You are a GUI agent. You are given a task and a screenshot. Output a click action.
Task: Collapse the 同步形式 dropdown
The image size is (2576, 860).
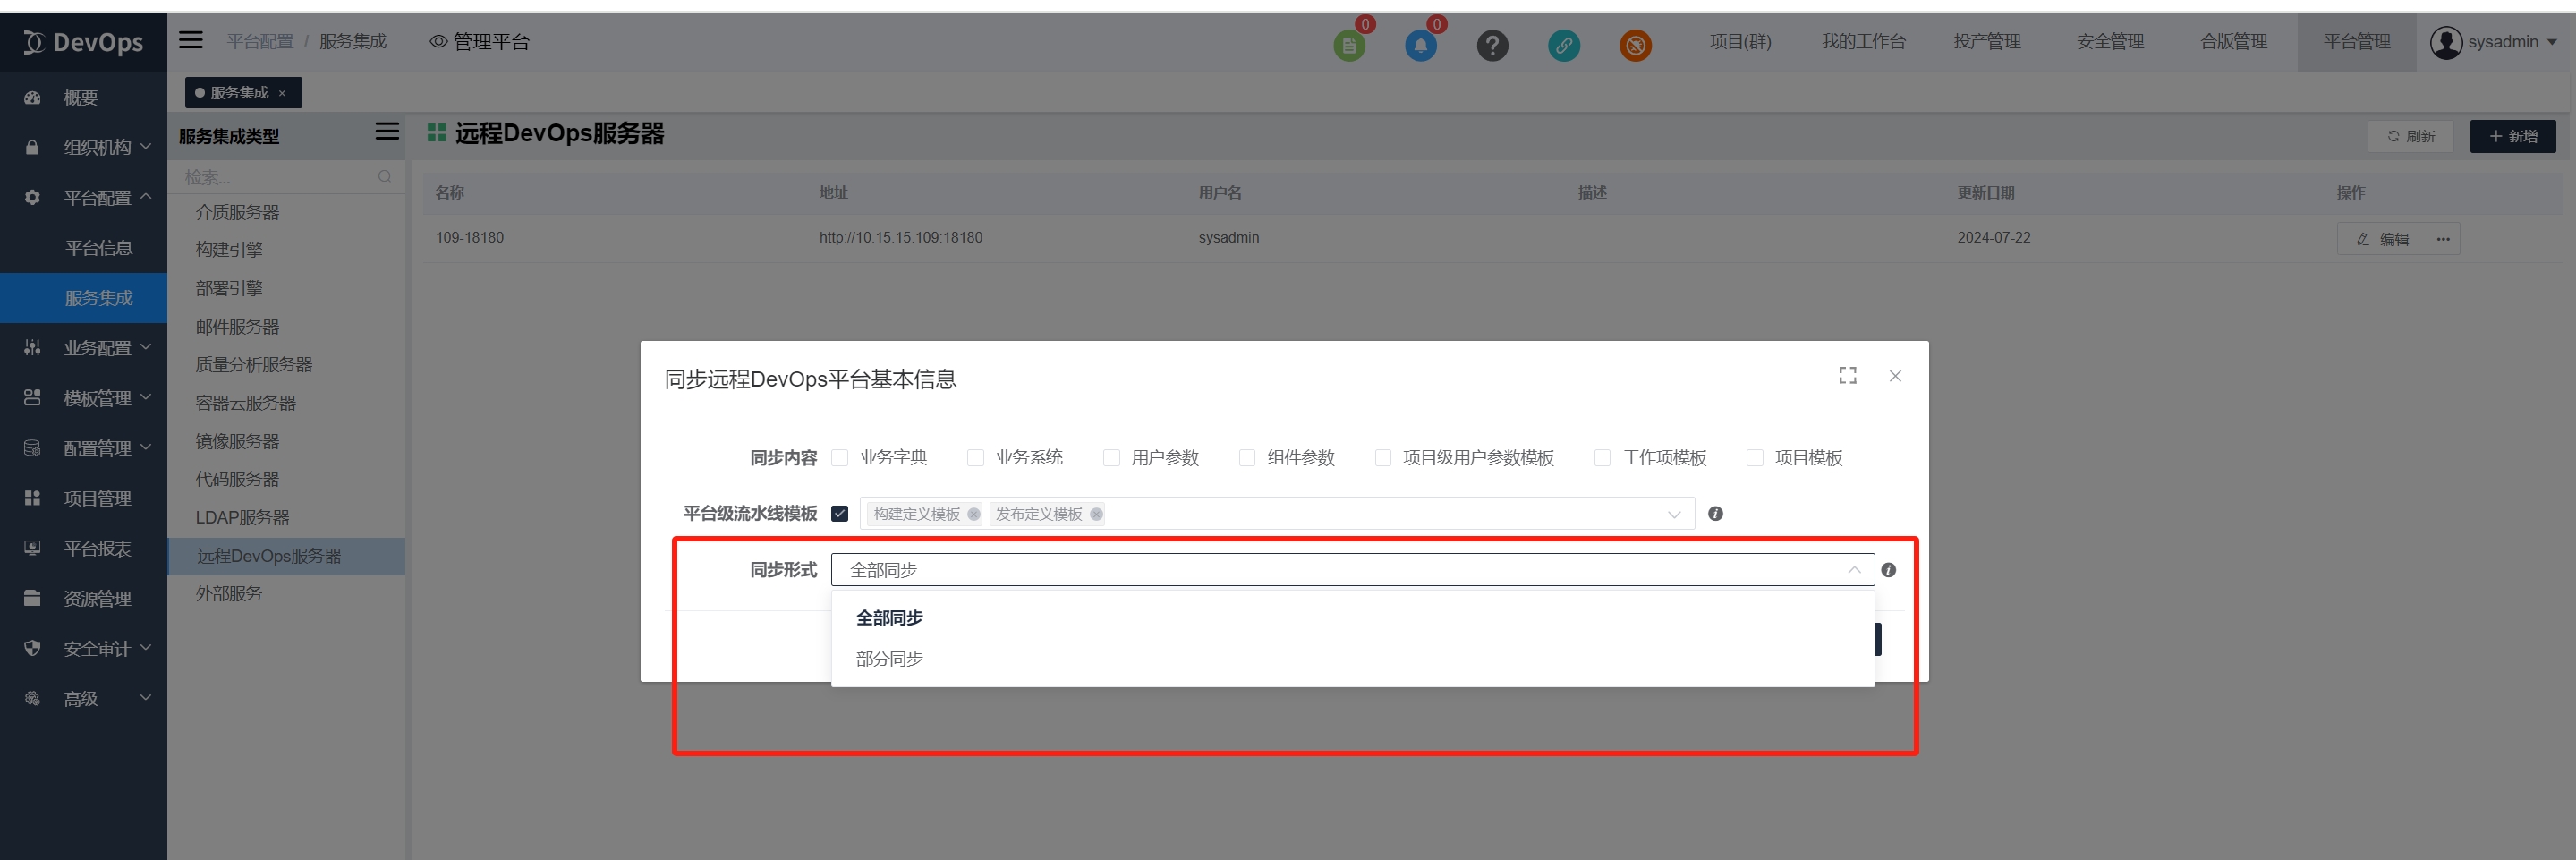coord(1854,570)
